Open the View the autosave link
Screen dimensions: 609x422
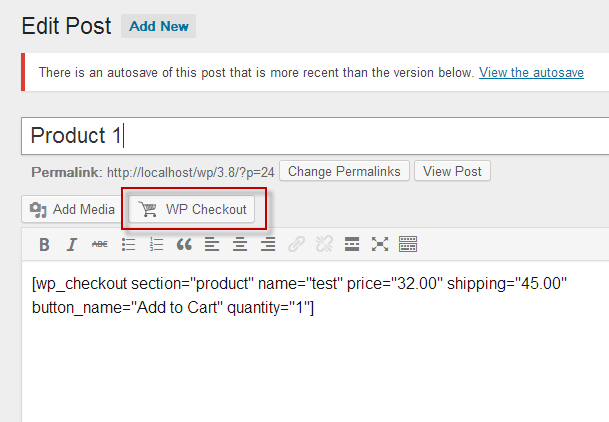[531, 73]
